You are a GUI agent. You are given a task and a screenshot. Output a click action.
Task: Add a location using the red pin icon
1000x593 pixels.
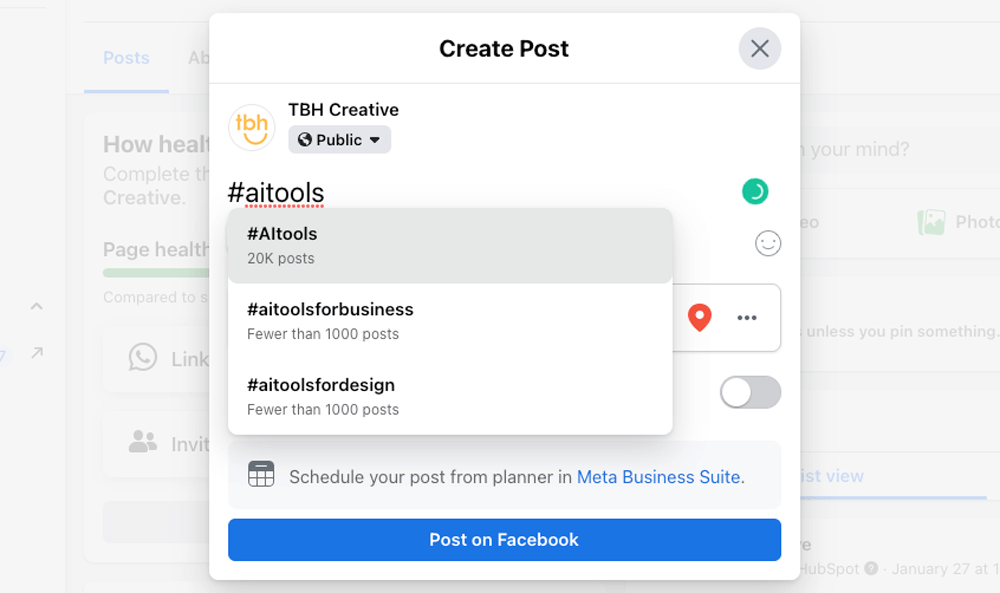click(700, 317)
